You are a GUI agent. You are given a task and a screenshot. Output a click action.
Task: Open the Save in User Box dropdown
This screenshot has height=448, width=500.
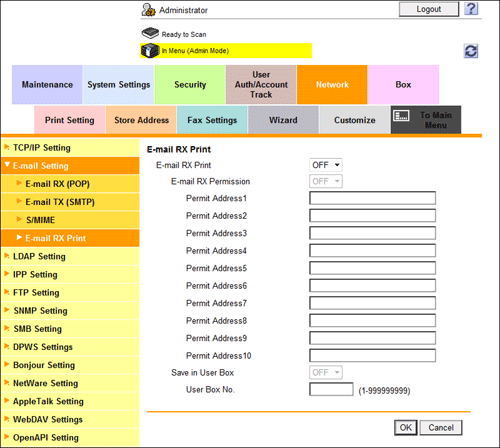pyautogui.click(x=326, y=372)
